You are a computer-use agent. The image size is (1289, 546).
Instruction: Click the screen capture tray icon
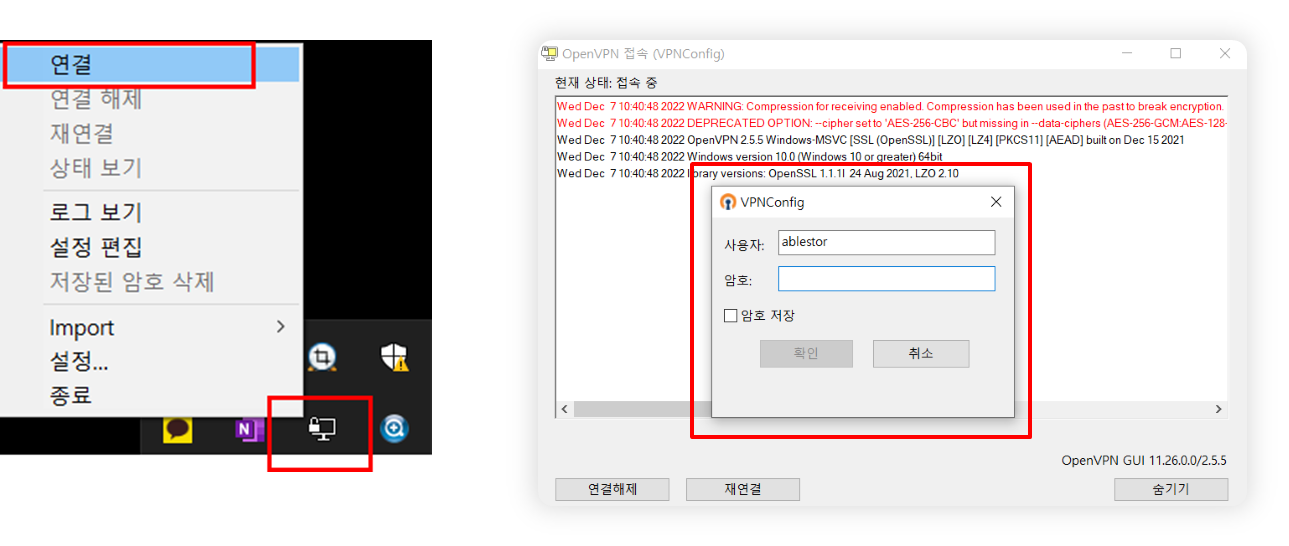[322, 357]
